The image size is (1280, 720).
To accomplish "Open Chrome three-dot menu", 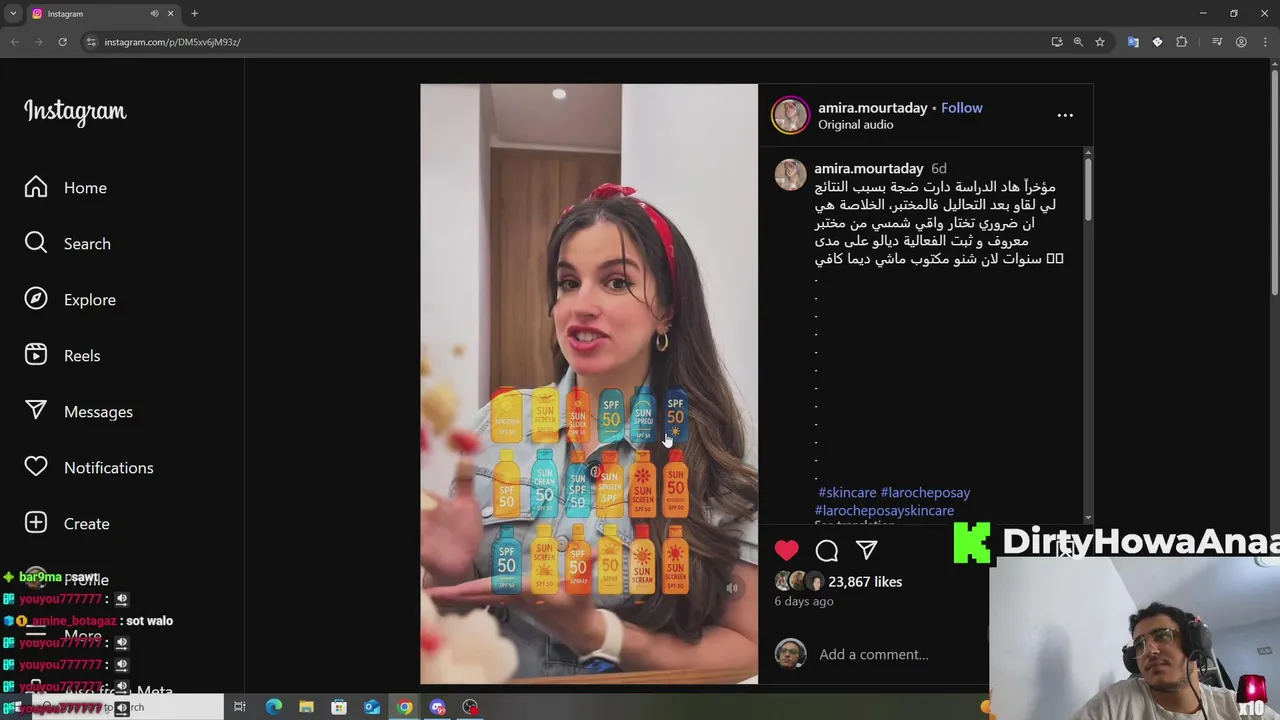I will (x=1265, y=42).
